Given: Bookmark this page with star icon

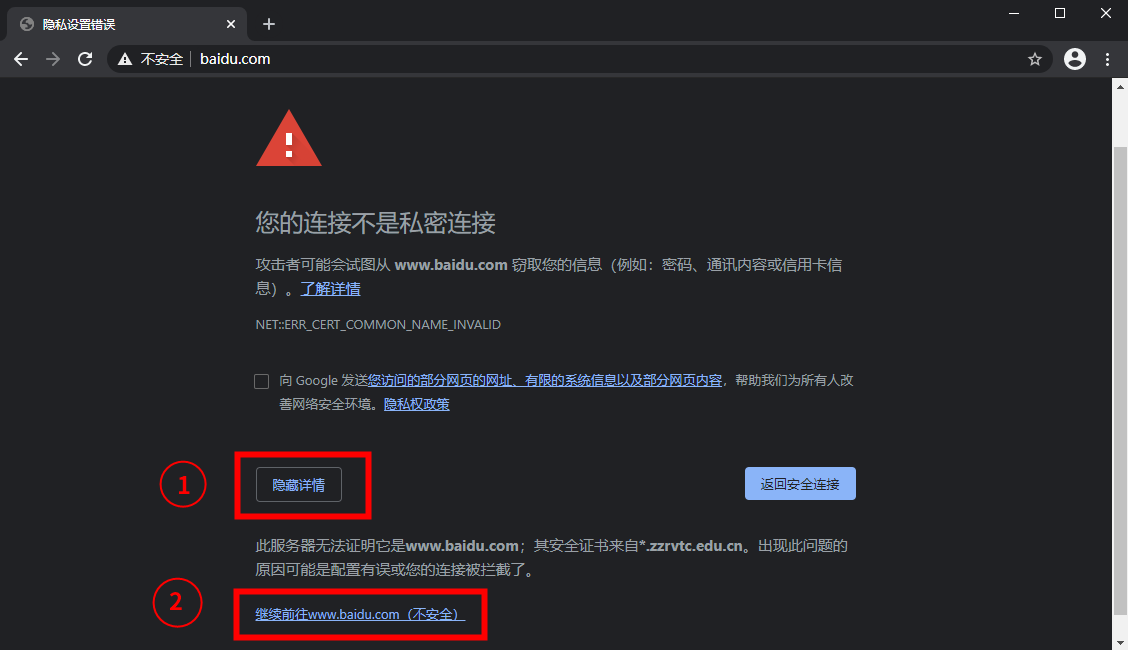Looking at the screenshot, I should [1034, 59].
